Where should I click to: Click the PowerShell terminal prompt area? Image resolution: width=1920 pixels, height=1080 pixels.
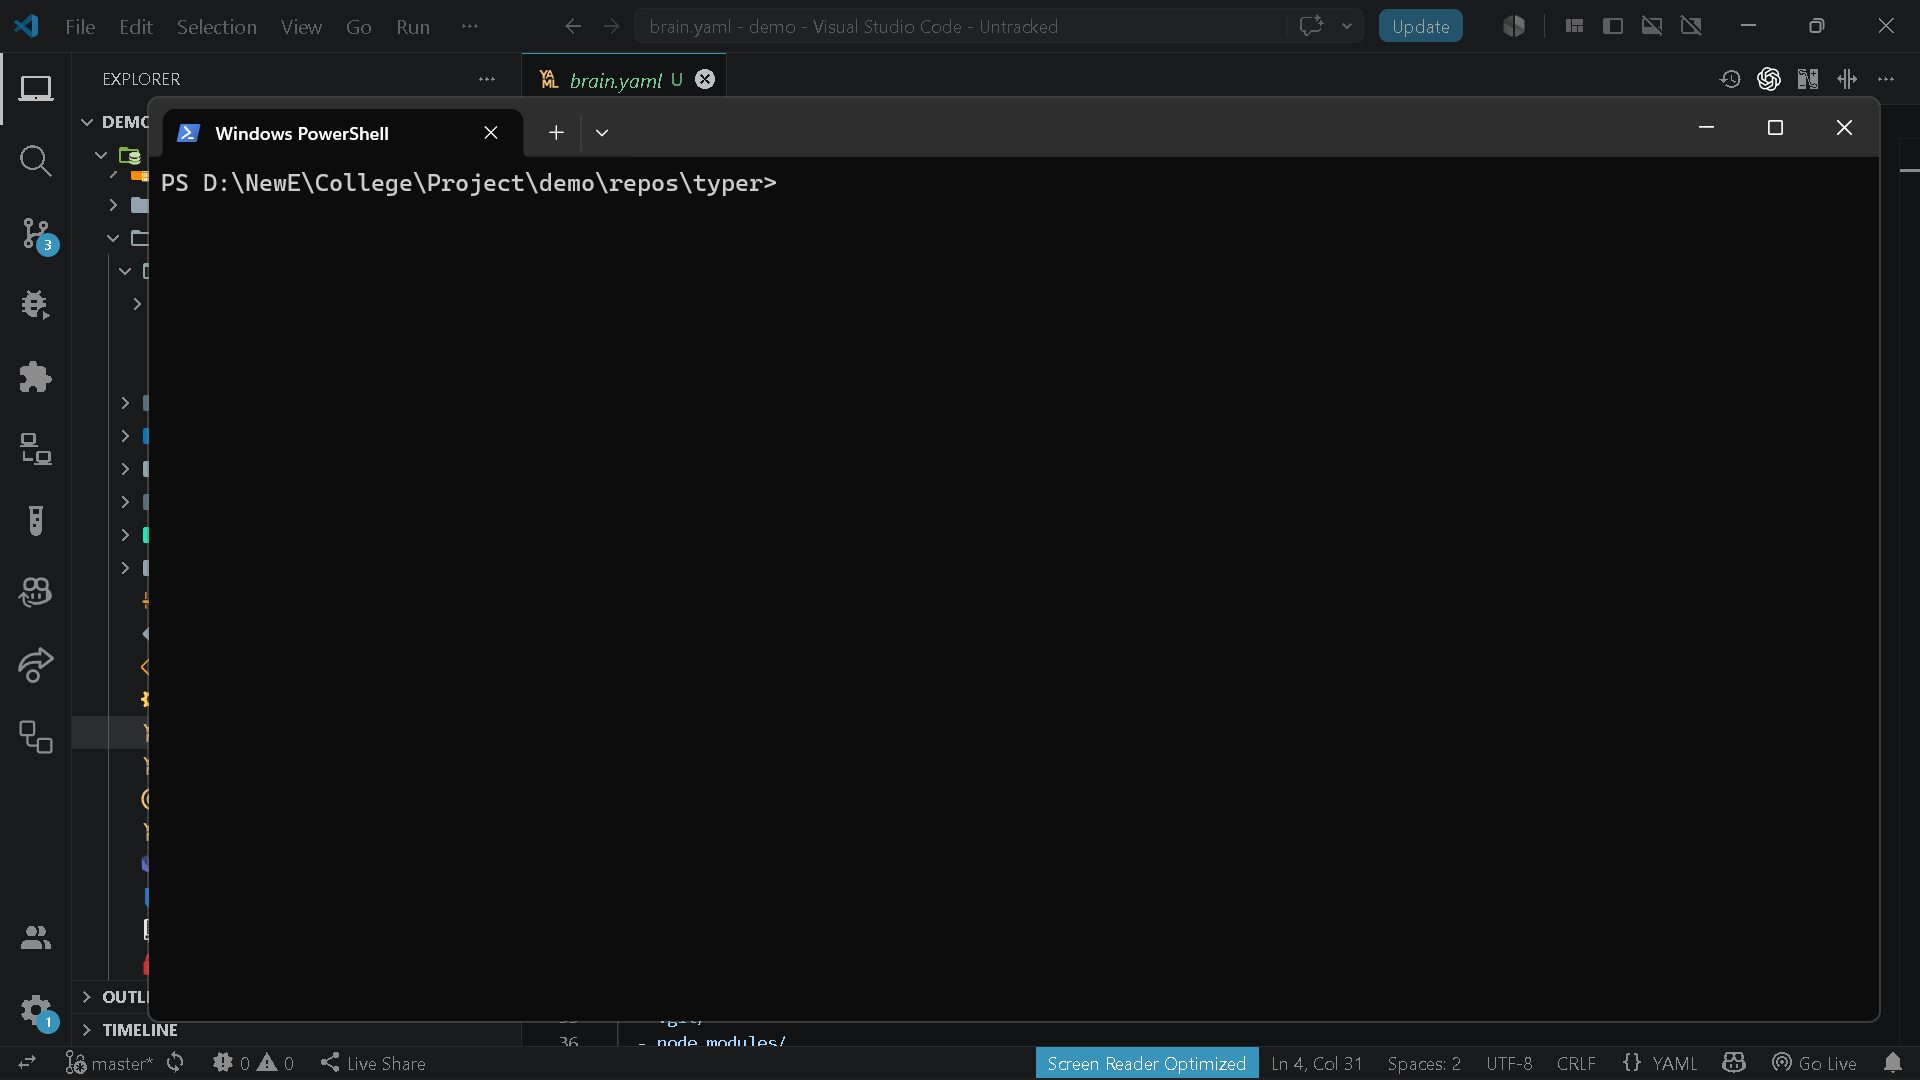(x=1013, y=588)
